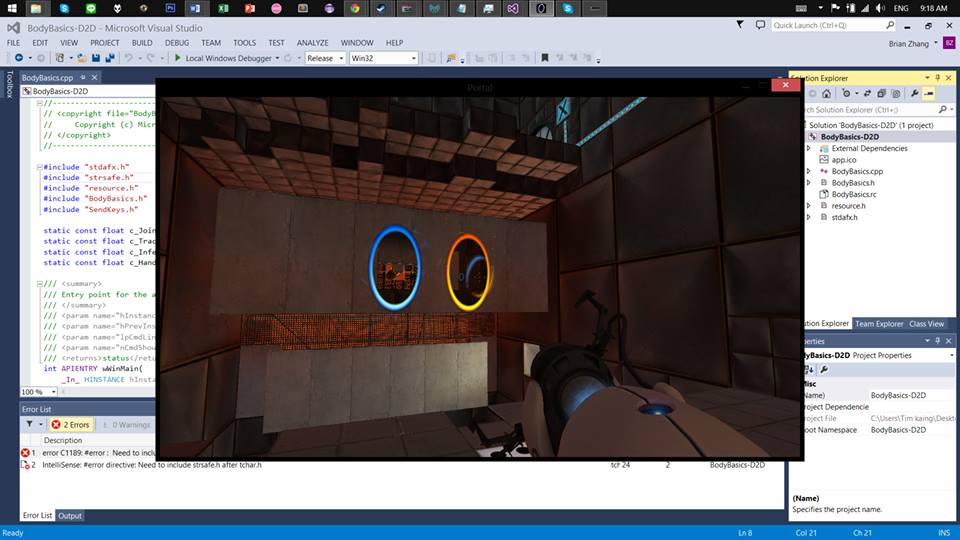This screenshot has height=540, width=960.
Task: Pin the BodyBasics.cpp editor tab
Action: click(x=83, y=77)
